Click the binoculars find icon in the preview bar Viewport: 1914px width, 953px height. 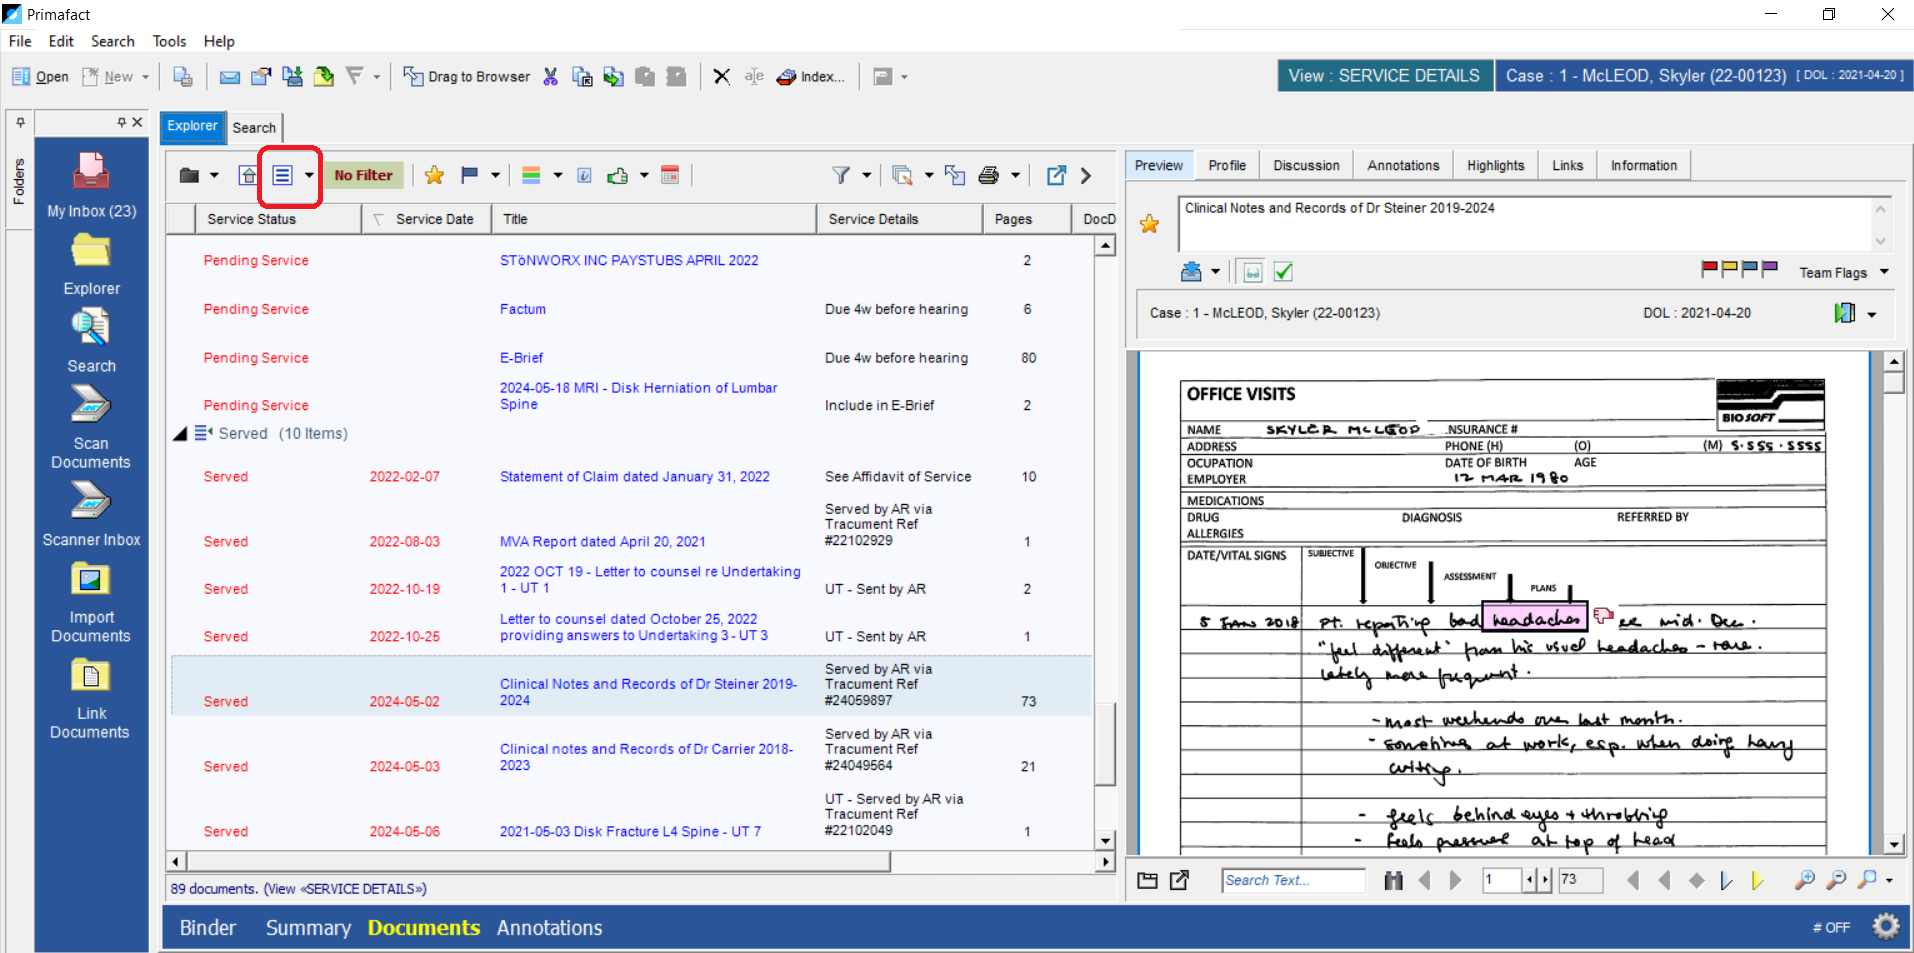coord(1393,880)
